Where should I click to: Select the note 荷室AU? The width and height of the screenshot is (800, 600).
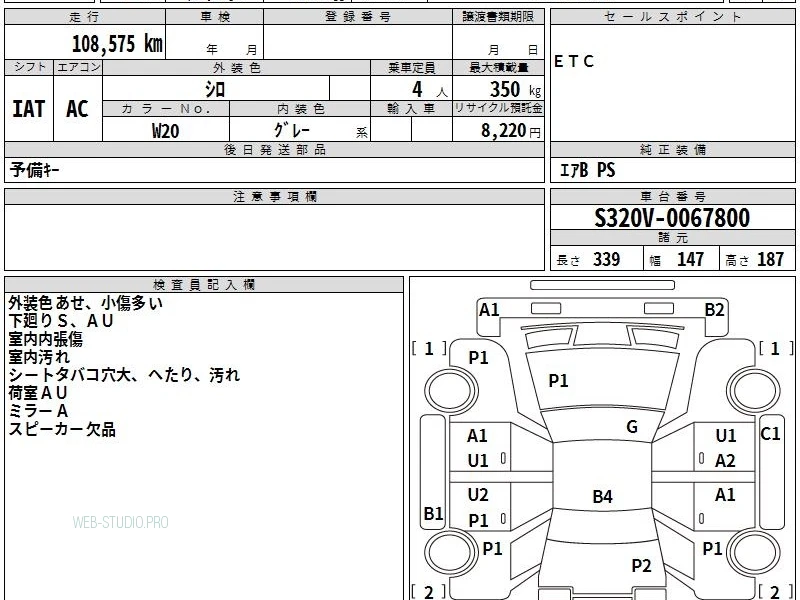(38, 393)
